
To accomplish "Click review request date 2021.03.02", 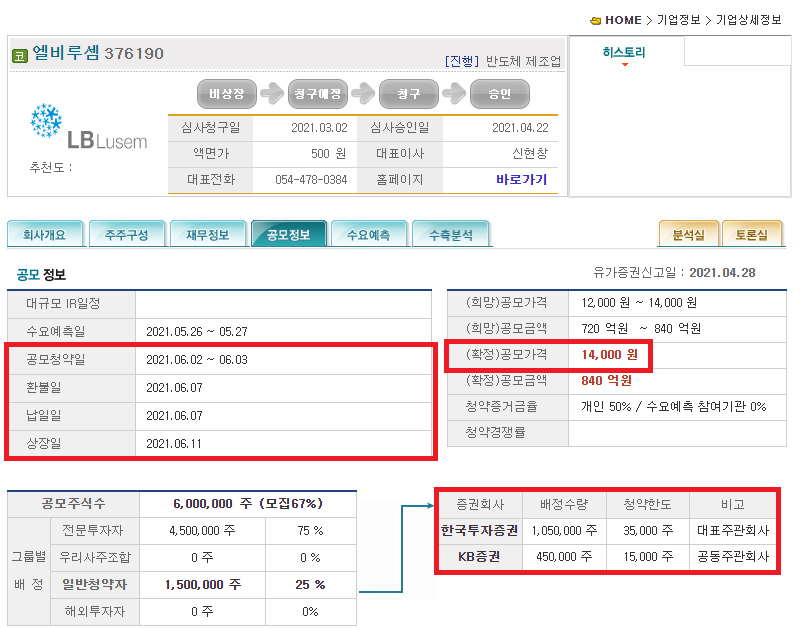I will coord(319,128).
